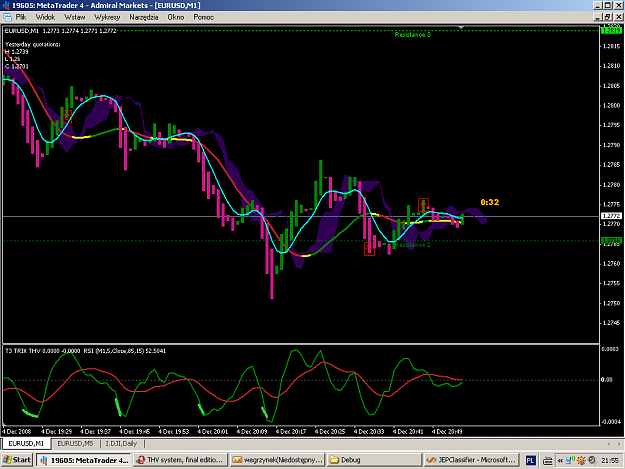Open the Narzędzia menu
The height and width of the screenshot is (469, 625).
coord(143,17)
